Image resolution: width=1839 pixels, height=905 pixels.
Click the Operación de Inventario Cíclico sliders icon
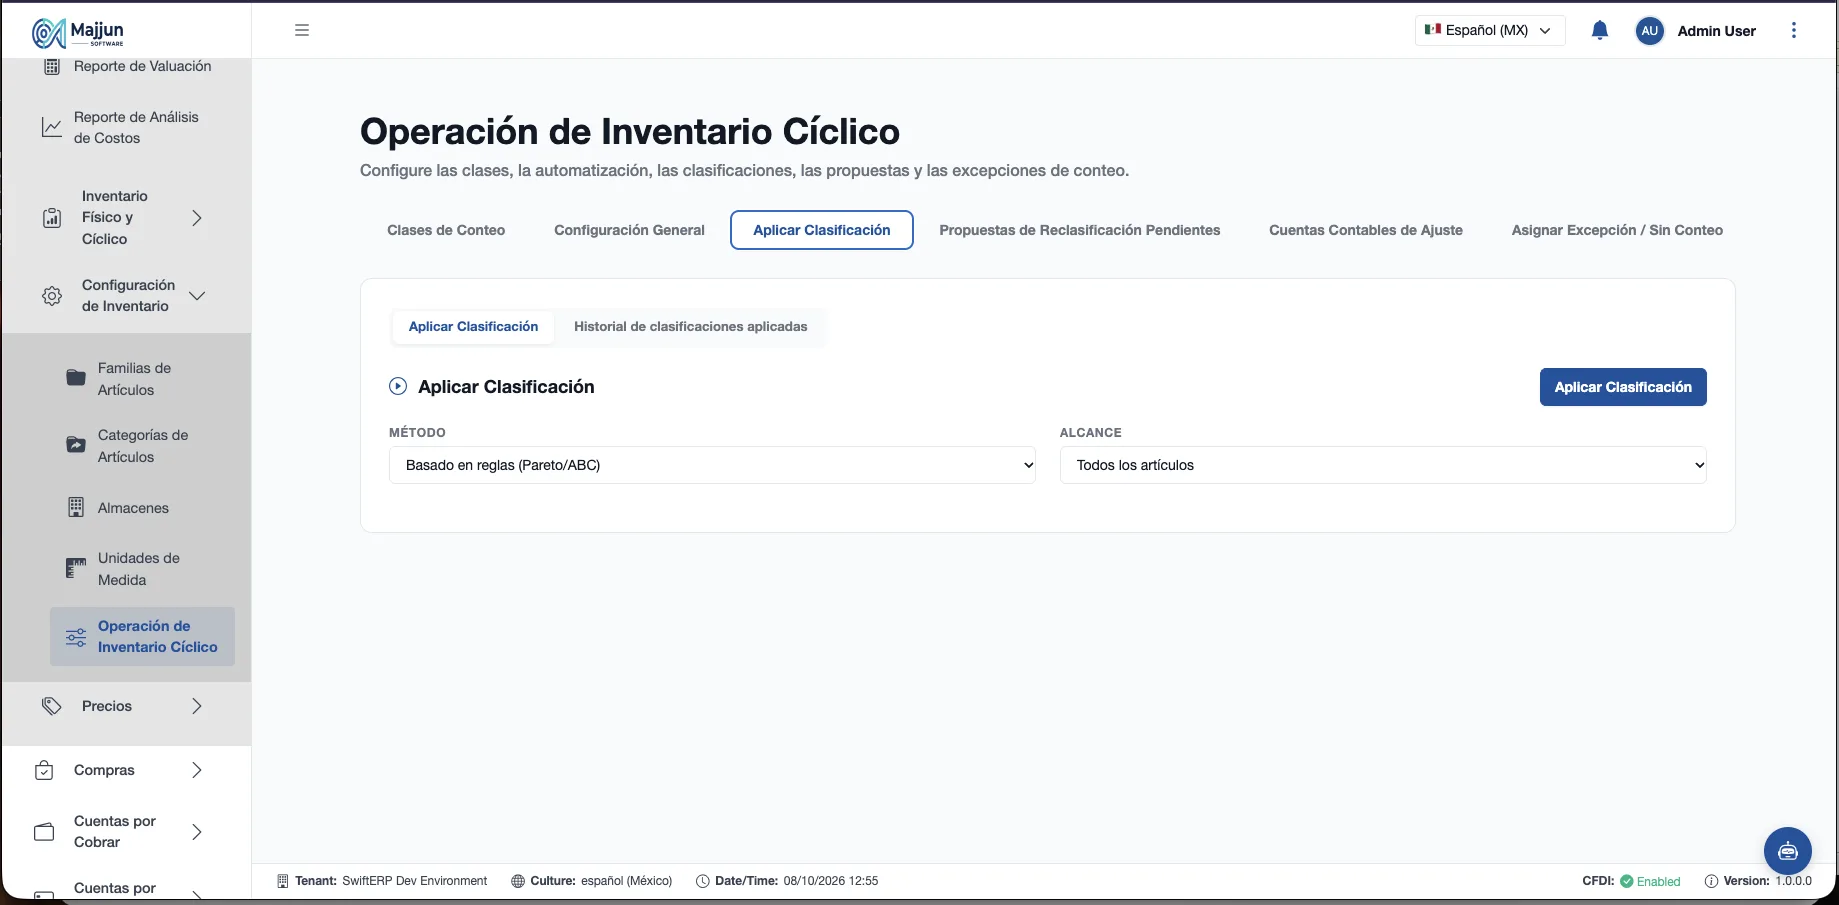tap(76, 637)
